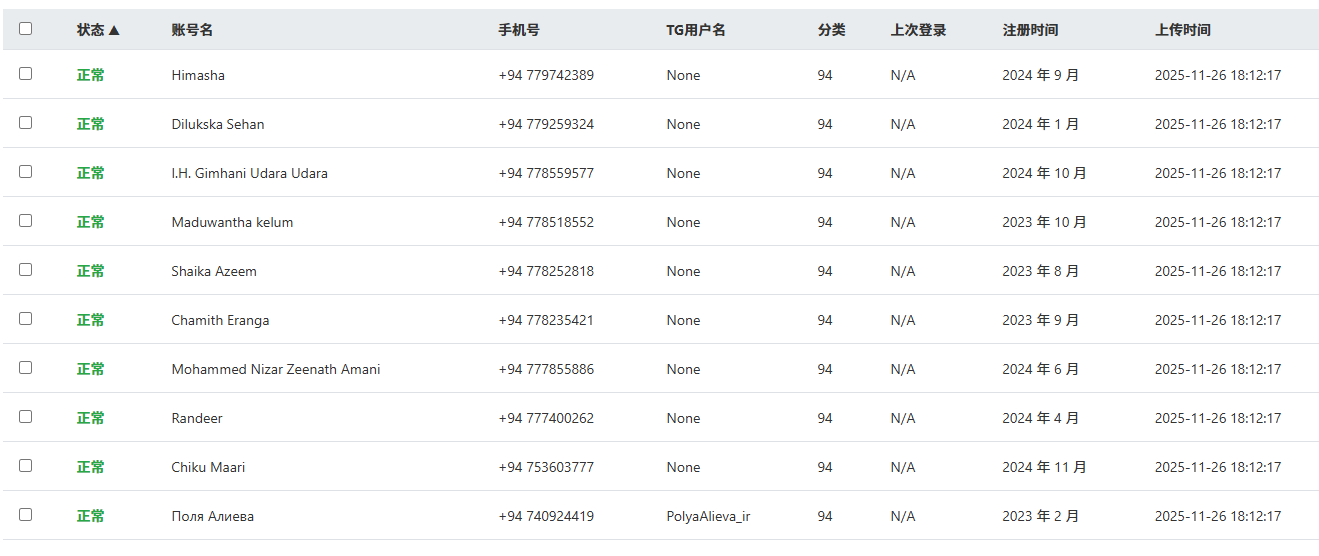The height and width of the screenshot is (556, 1319).
Task: Click phone number +94 778235421
Action: coord(546,320)
